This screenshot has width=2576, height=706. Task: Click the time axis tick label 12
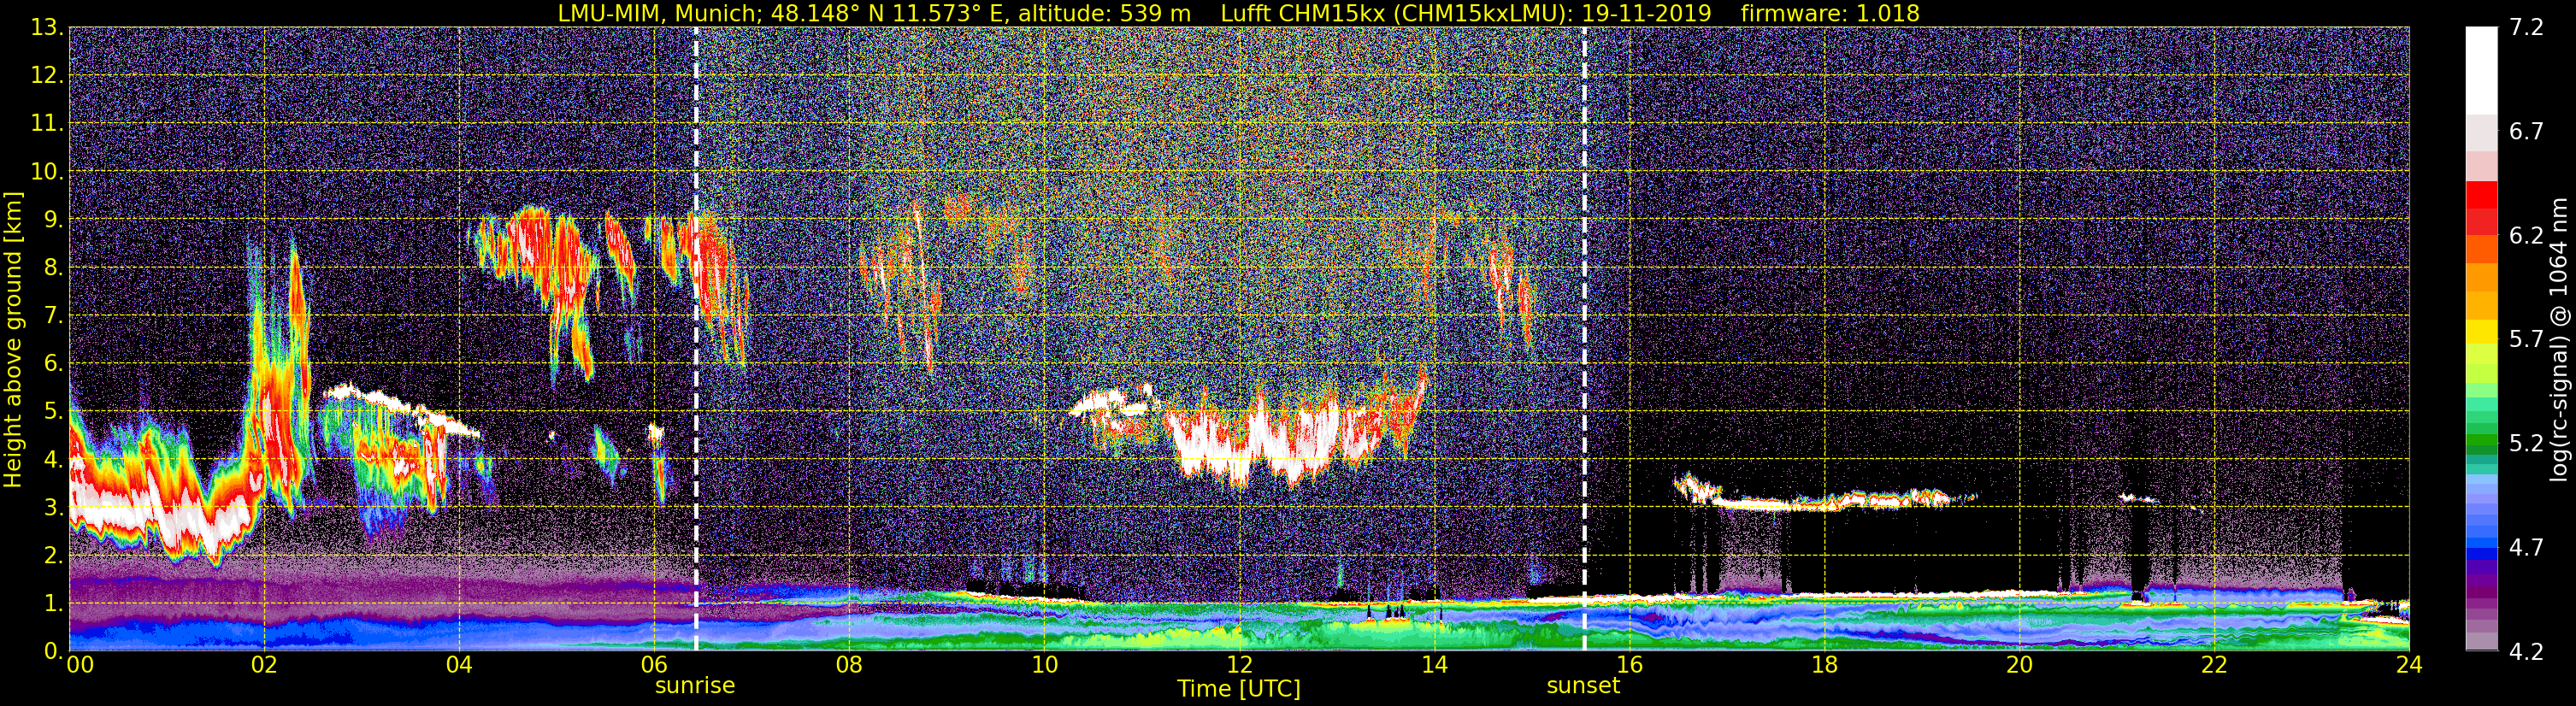(1239, 665)
